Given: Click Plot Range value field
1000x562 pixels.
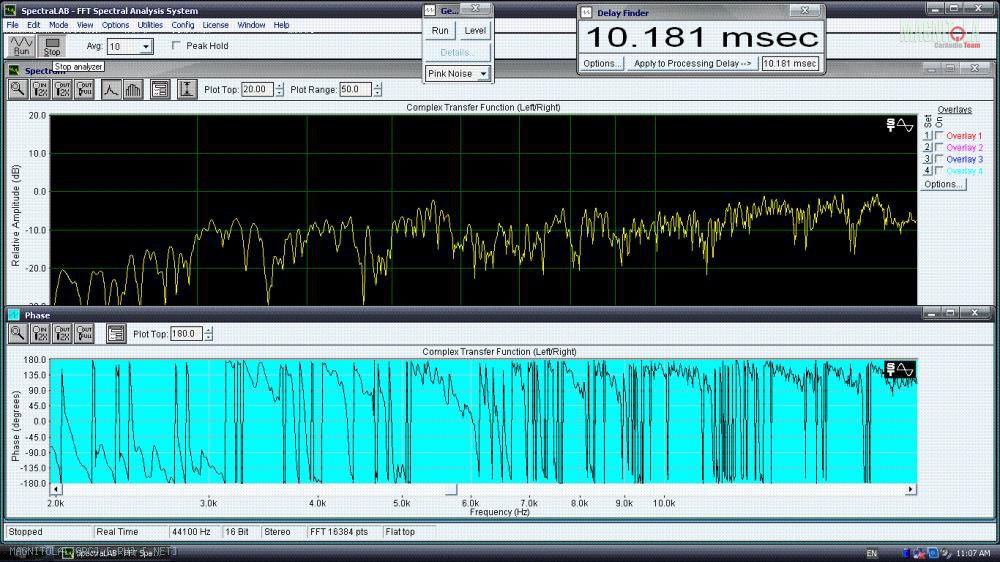Looking at the screenshot, I should (x=355, y=89).
